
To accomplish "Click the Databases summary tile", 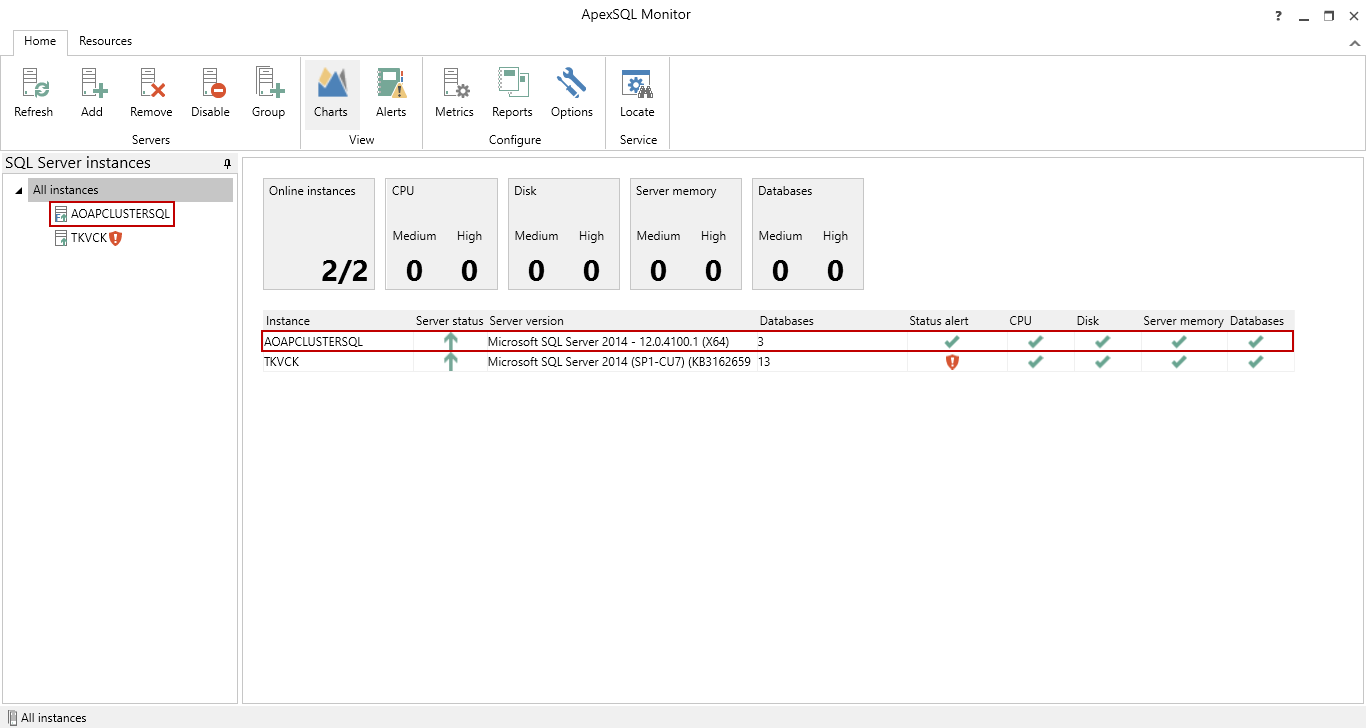I will (807, 234).
